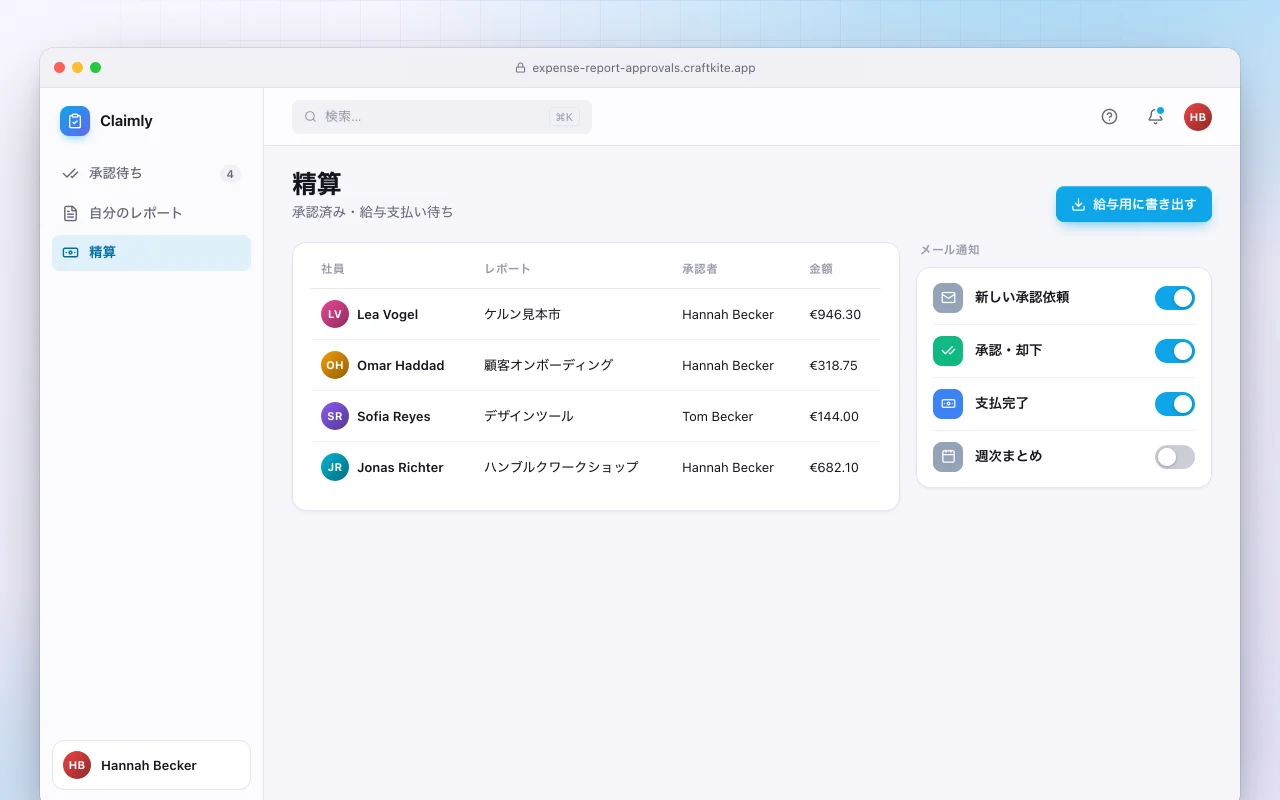Open the help question mark icon

coord(1109,117)
